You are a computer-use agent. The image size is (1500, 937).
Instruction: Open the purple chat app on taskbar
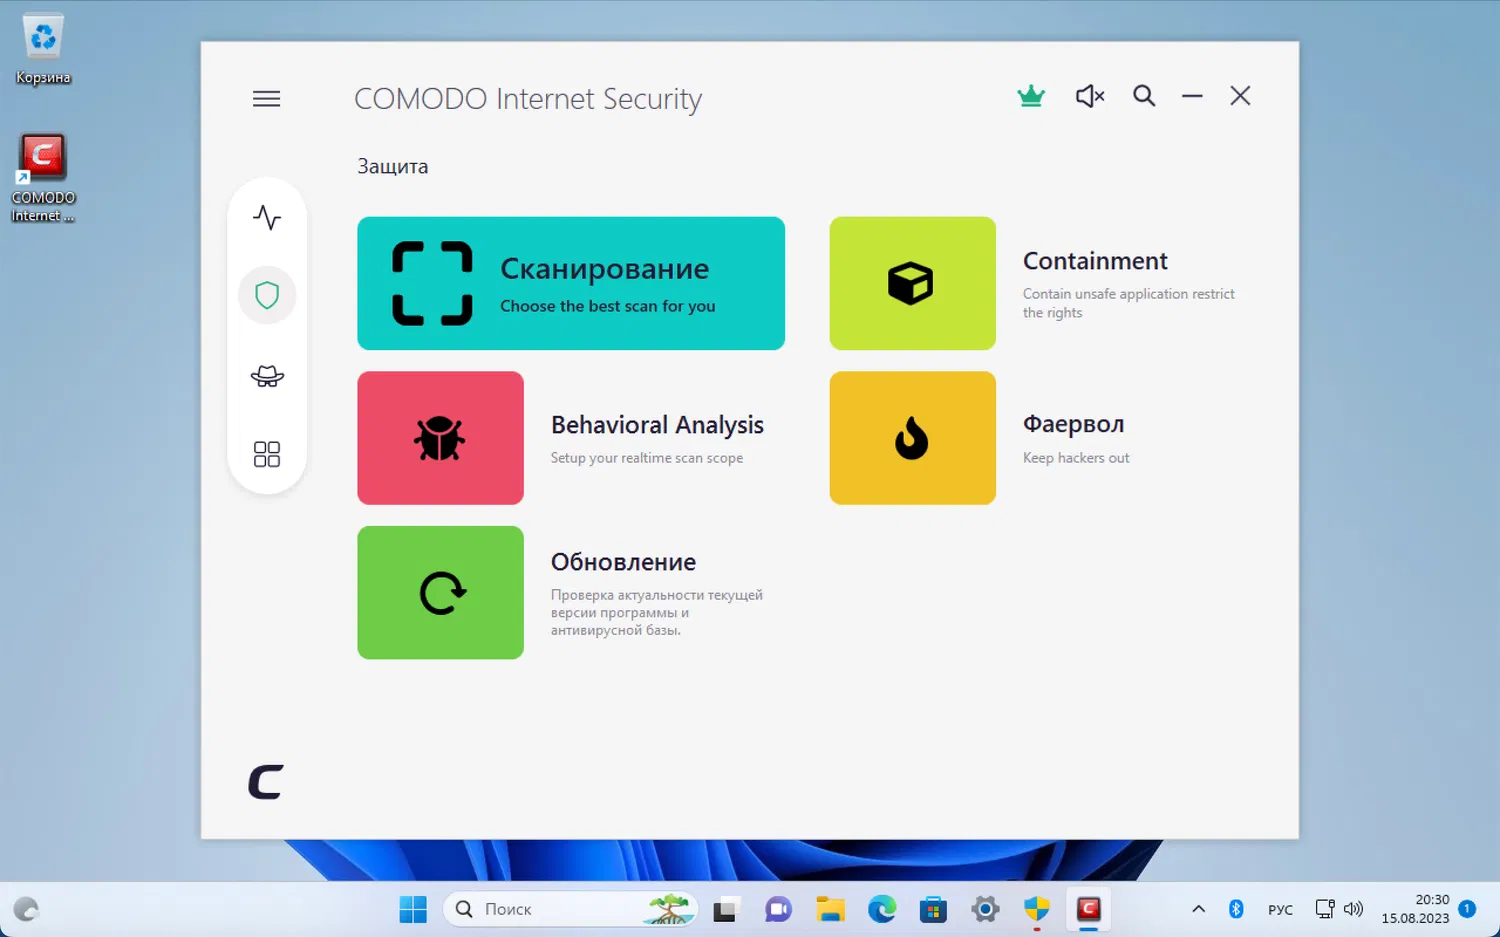pos(778,909)
